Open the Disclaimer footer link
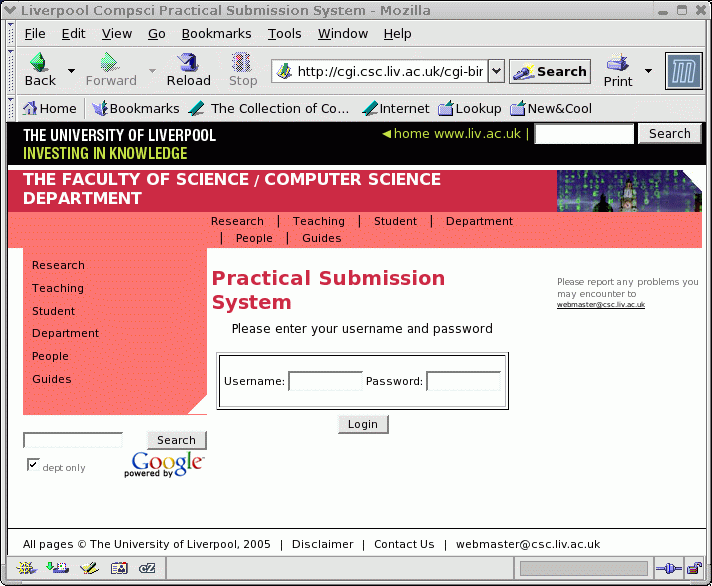 tap(322, 544)
